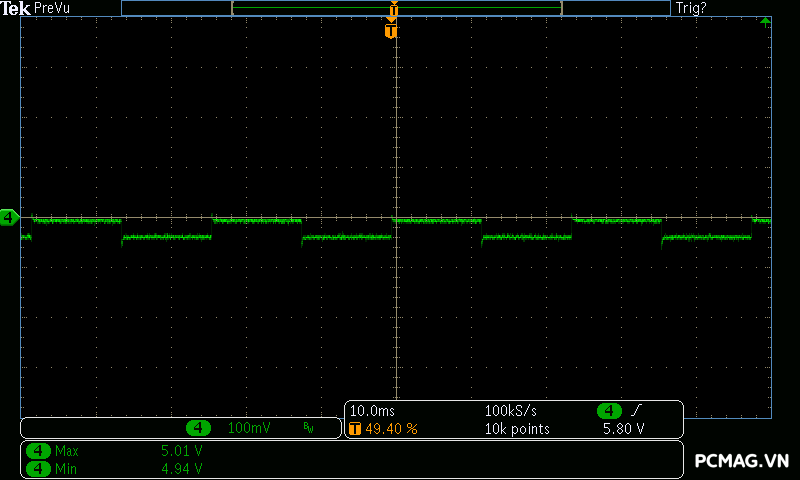Viewport: 800px width, 480px height.
Task: Click the orange trigger position T marker
Action: click(x=391, y=32)
